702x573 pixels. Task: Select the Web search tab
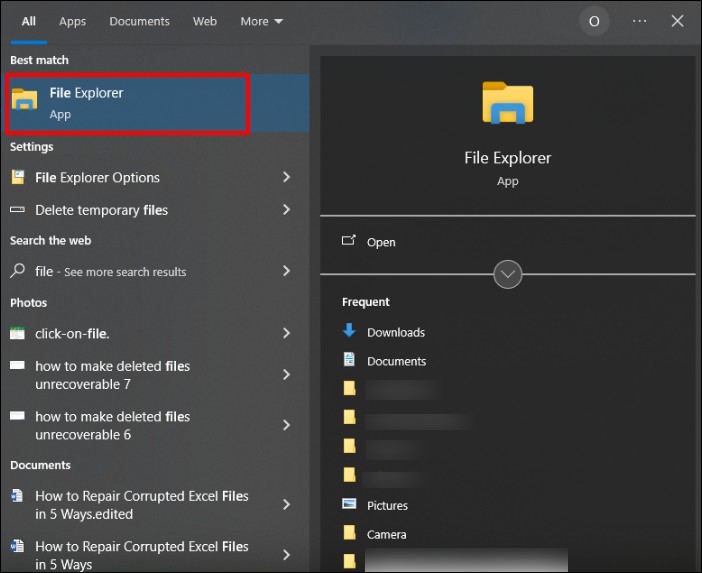(x=205, y=21)
